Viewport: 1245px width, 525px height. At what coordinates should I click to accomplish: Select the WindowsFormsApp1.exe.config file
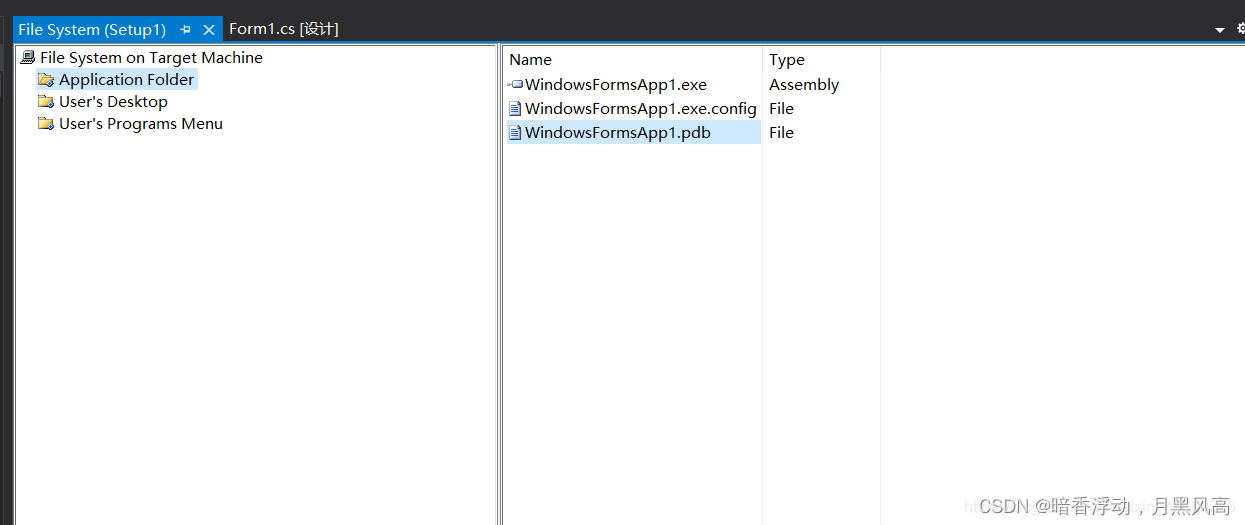tap(641, 109)
